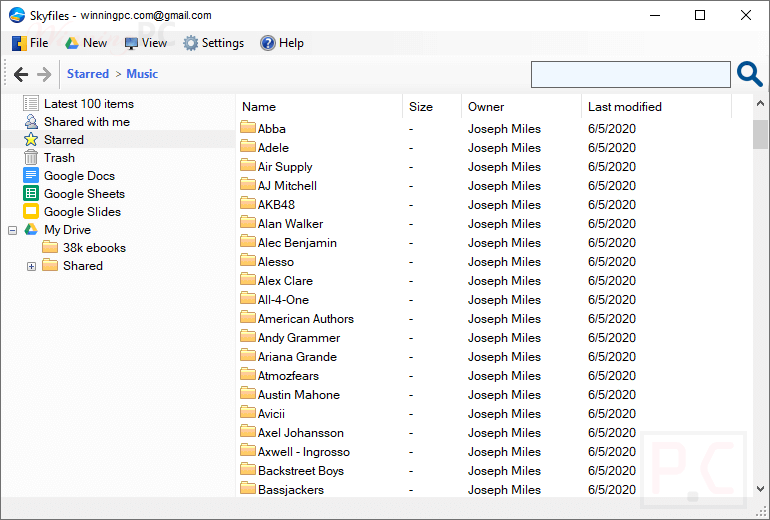770x520 pixels.
Task: Open the Settings menu
Action: click(214, 43)
